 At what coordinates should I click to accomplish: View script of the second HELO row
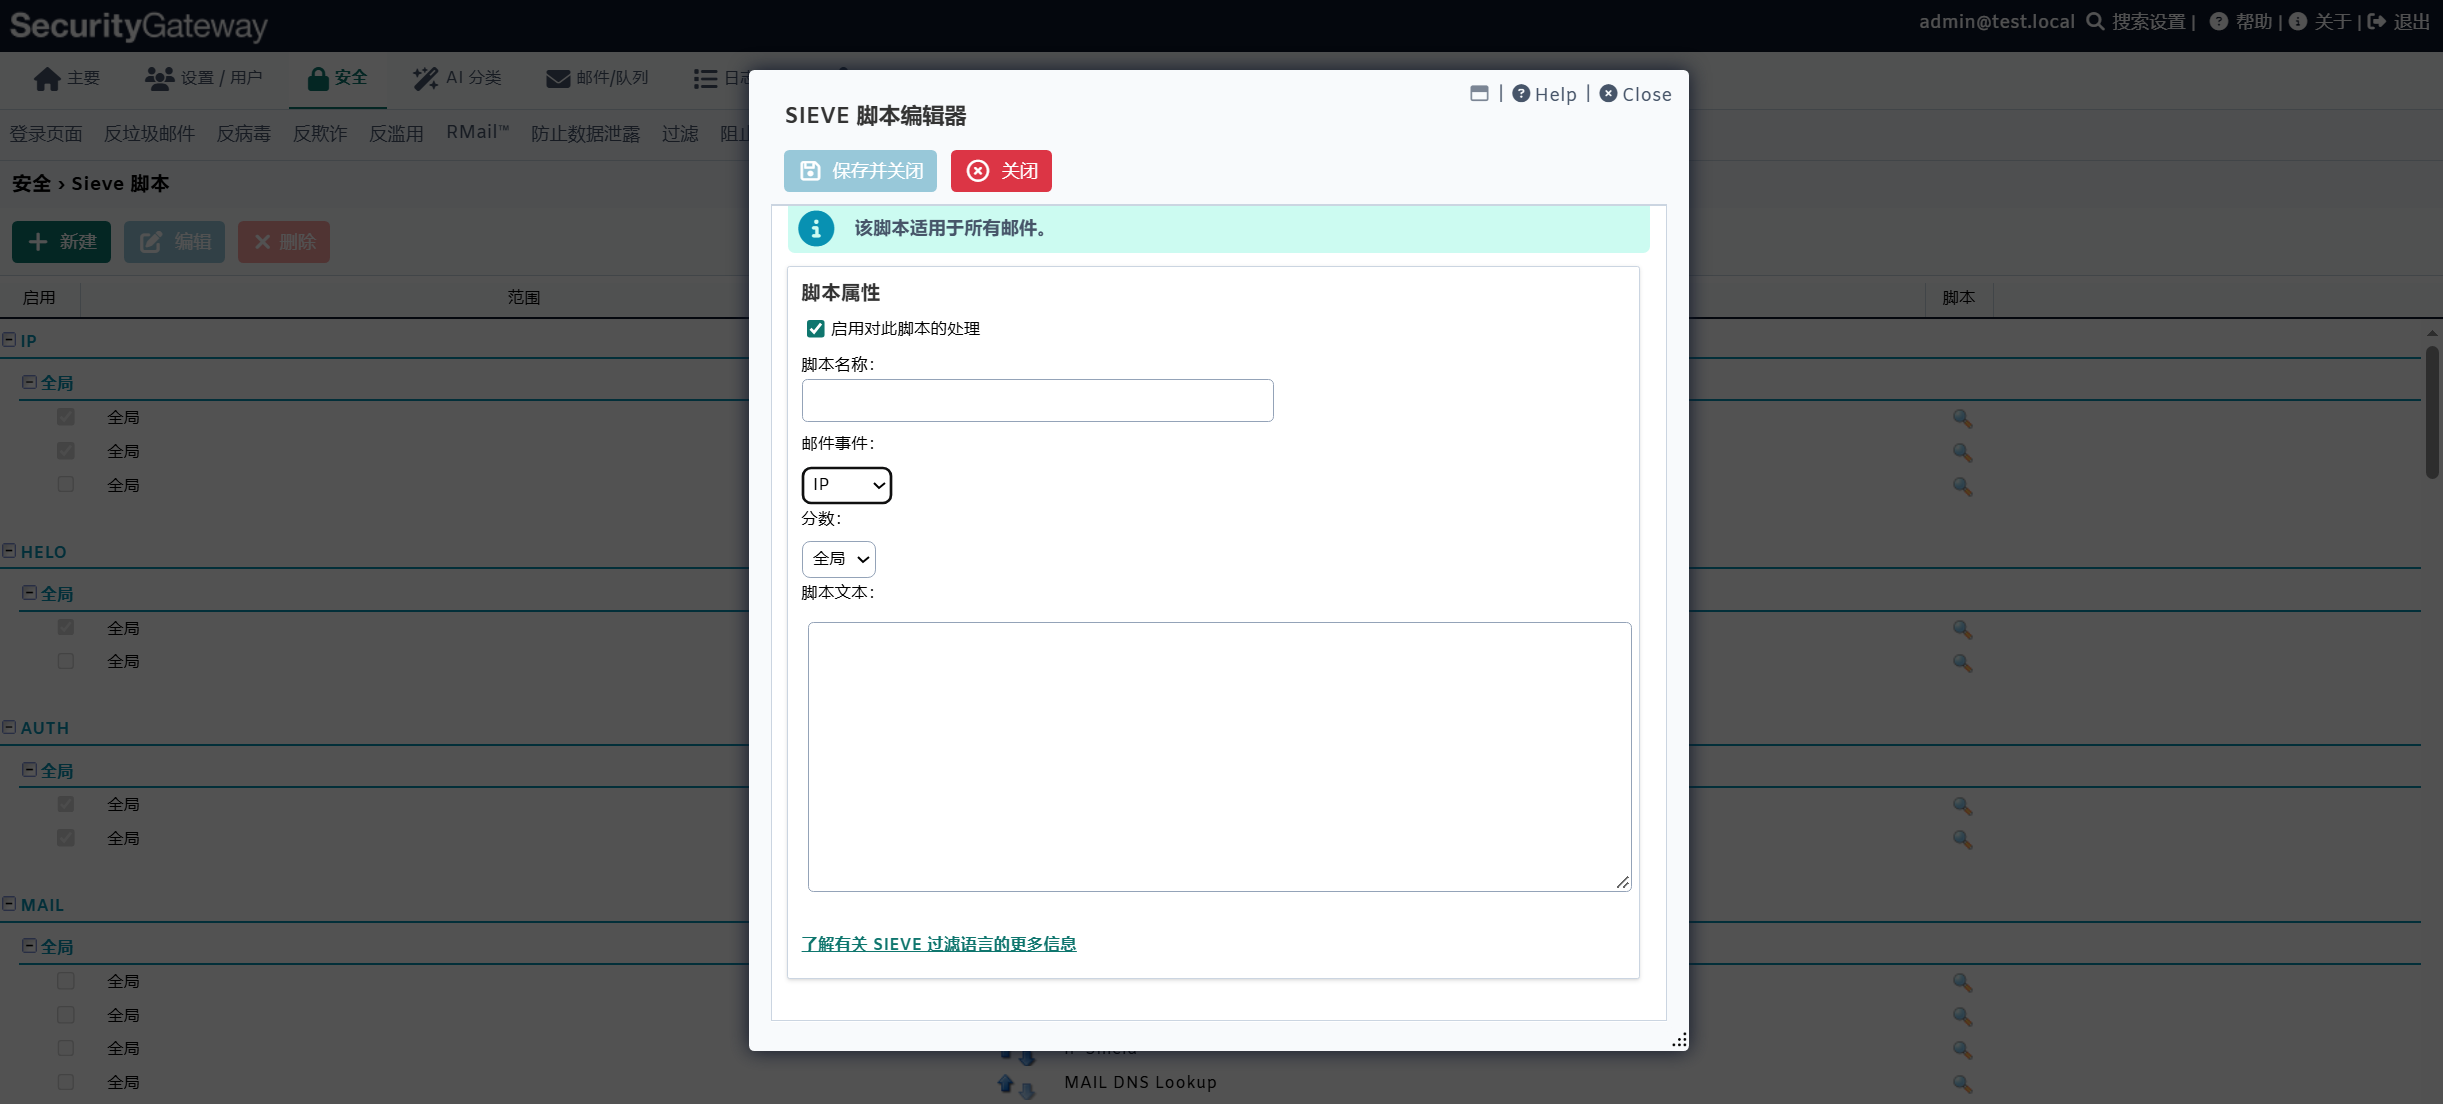coord(1962,662)
